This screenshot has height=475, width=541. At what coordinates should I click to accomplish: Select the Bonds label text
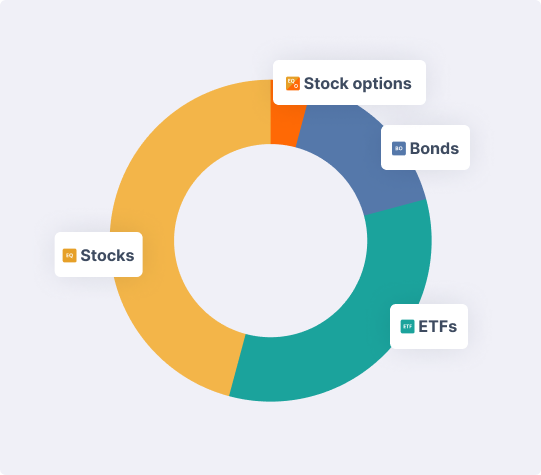[x=434, y=149]
